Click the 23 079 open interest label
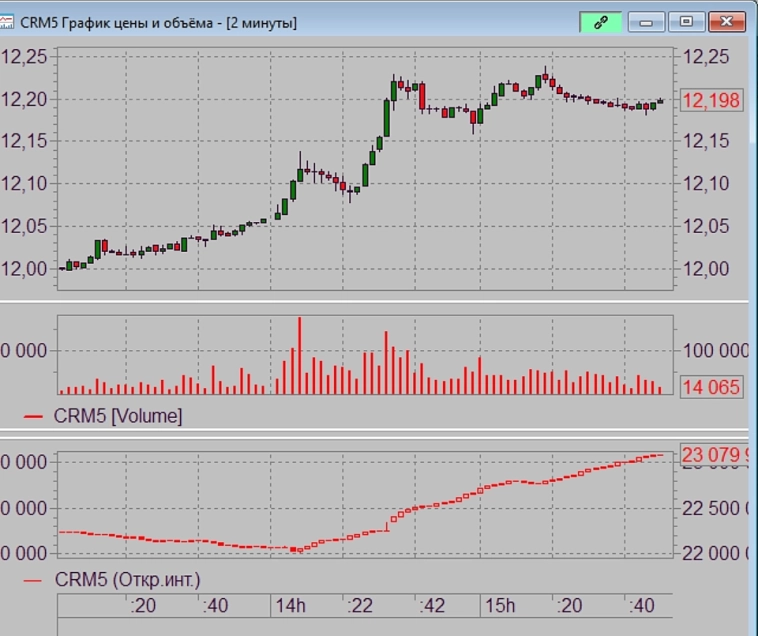Image resolution: width=758 pixels, height=636 pixels. 714,456
